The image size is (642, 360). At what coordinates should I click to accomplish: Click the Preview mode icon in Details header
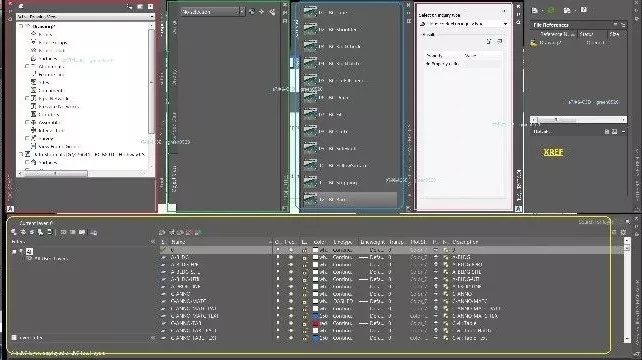click(x=615, y=131)
